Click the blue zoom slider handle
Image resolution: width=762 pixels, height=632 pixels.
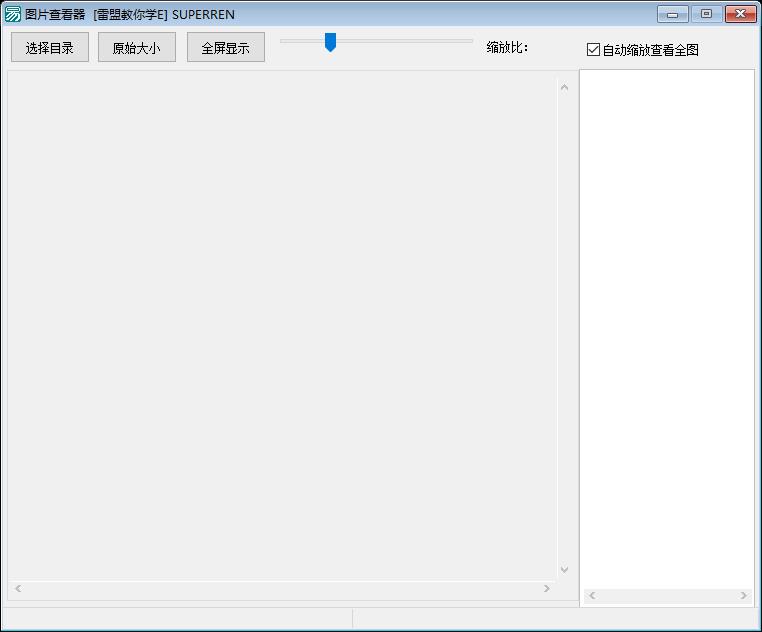[330, 42]
